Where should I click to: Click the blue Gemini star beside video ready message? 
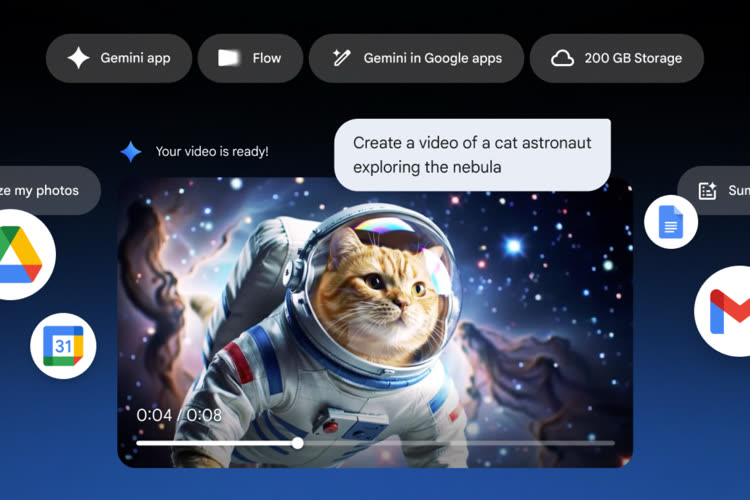pyautogui.click(x=131, y=152)
